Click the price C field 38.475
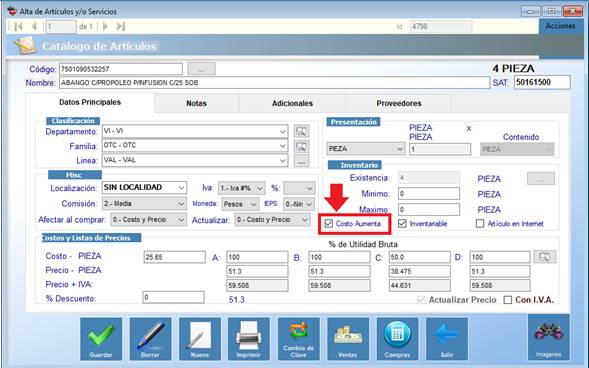 point(420,271)
